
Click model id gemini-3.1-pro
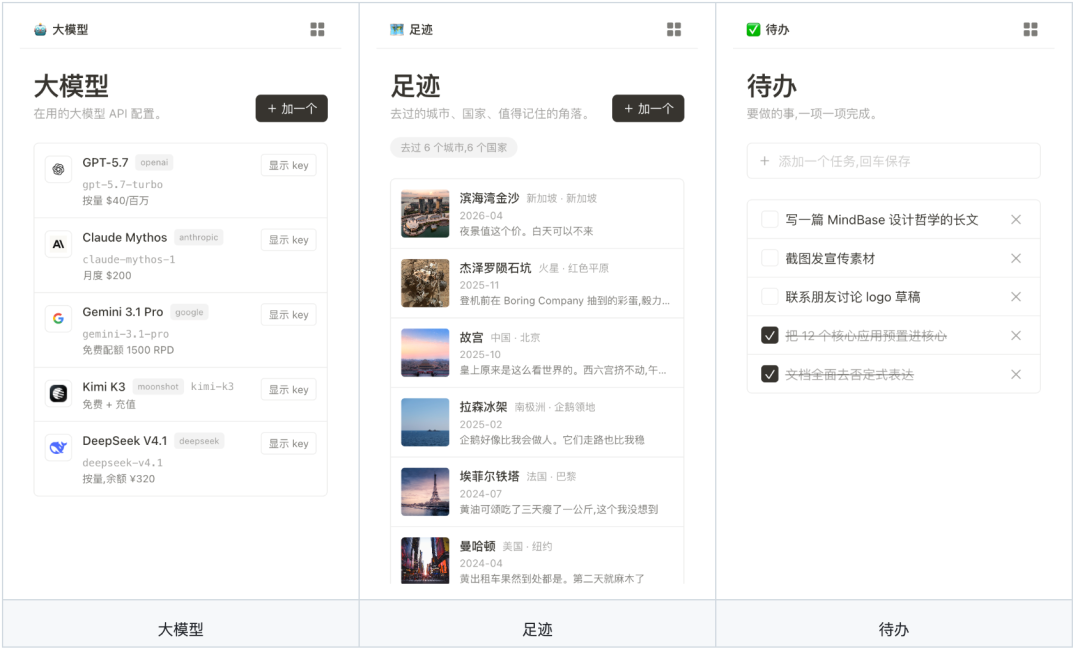(126, 334)
